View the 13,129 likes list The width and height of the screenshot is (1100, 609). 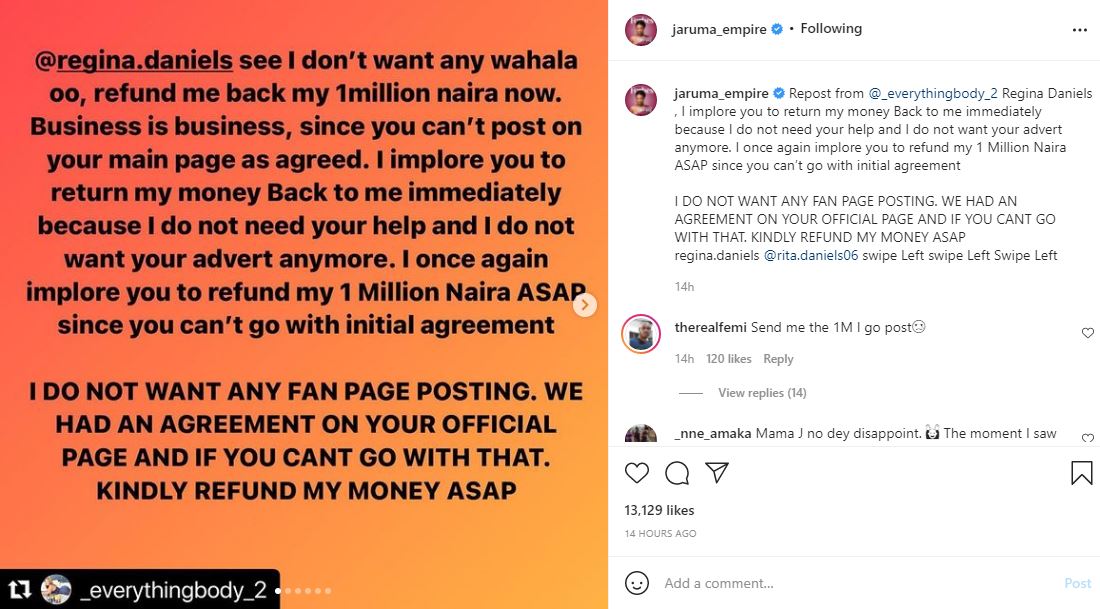pyautogui.click(x=659, y=510)
